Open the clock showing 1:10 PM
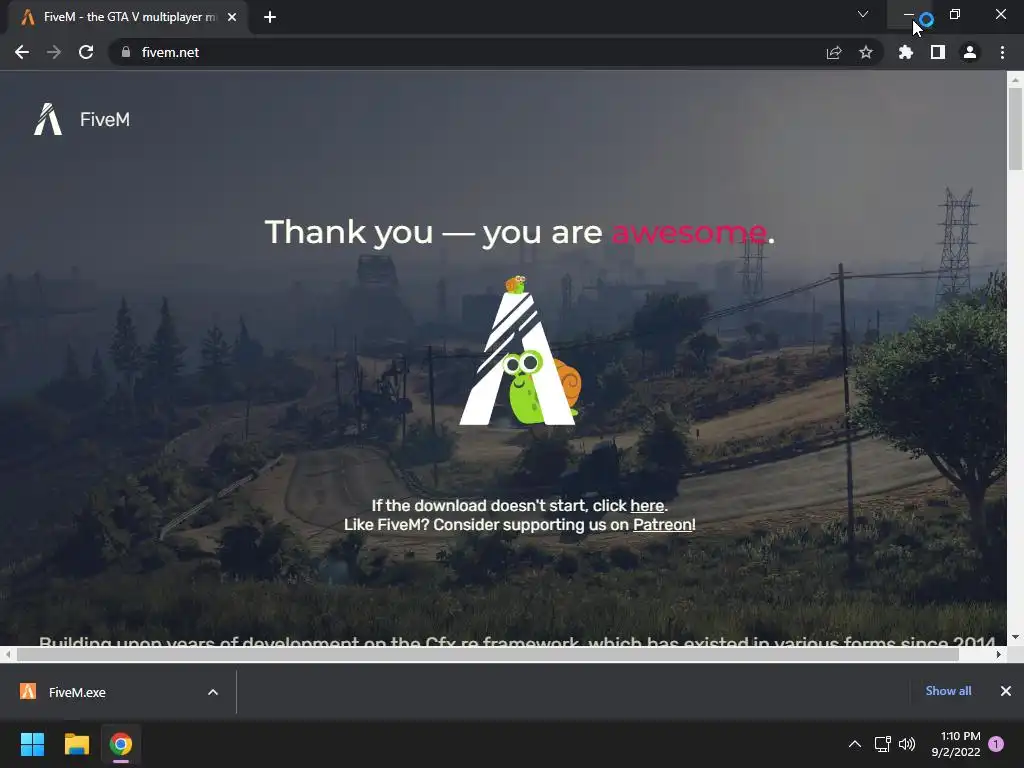 956,744
